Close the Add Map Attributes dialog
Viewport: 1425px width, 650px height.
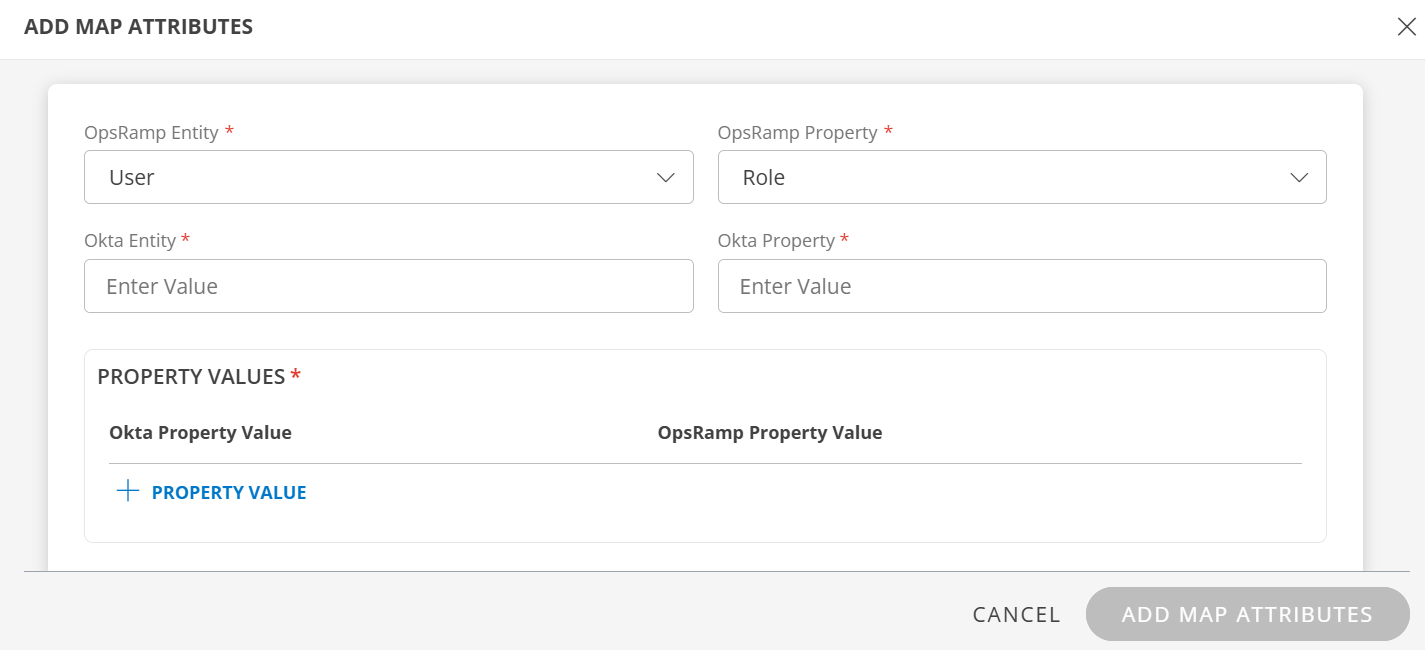(1407, 27)
